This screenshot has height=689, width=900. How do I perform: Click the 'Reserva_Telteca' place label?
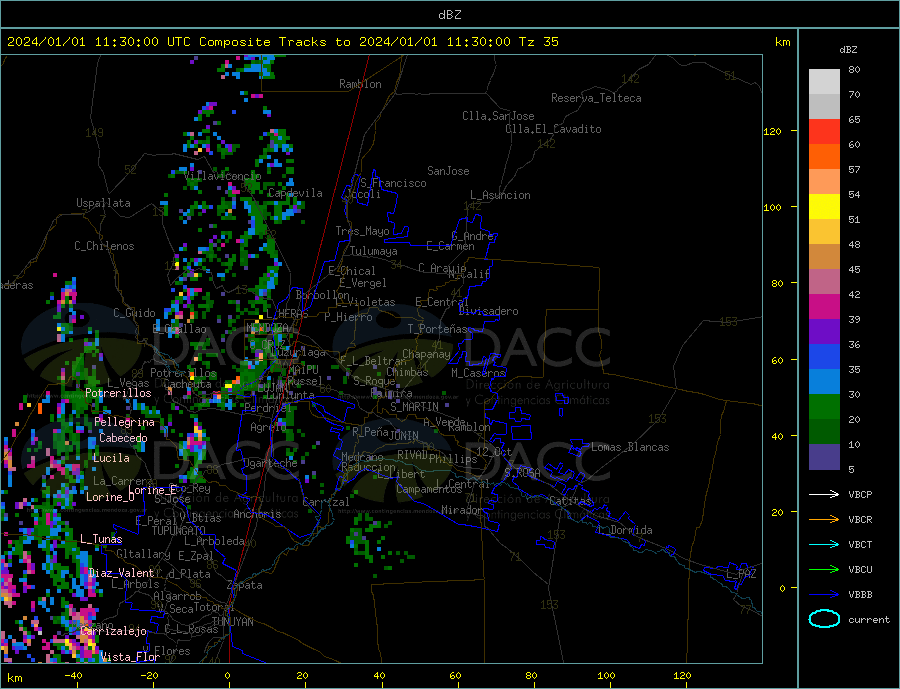[596, 98]
